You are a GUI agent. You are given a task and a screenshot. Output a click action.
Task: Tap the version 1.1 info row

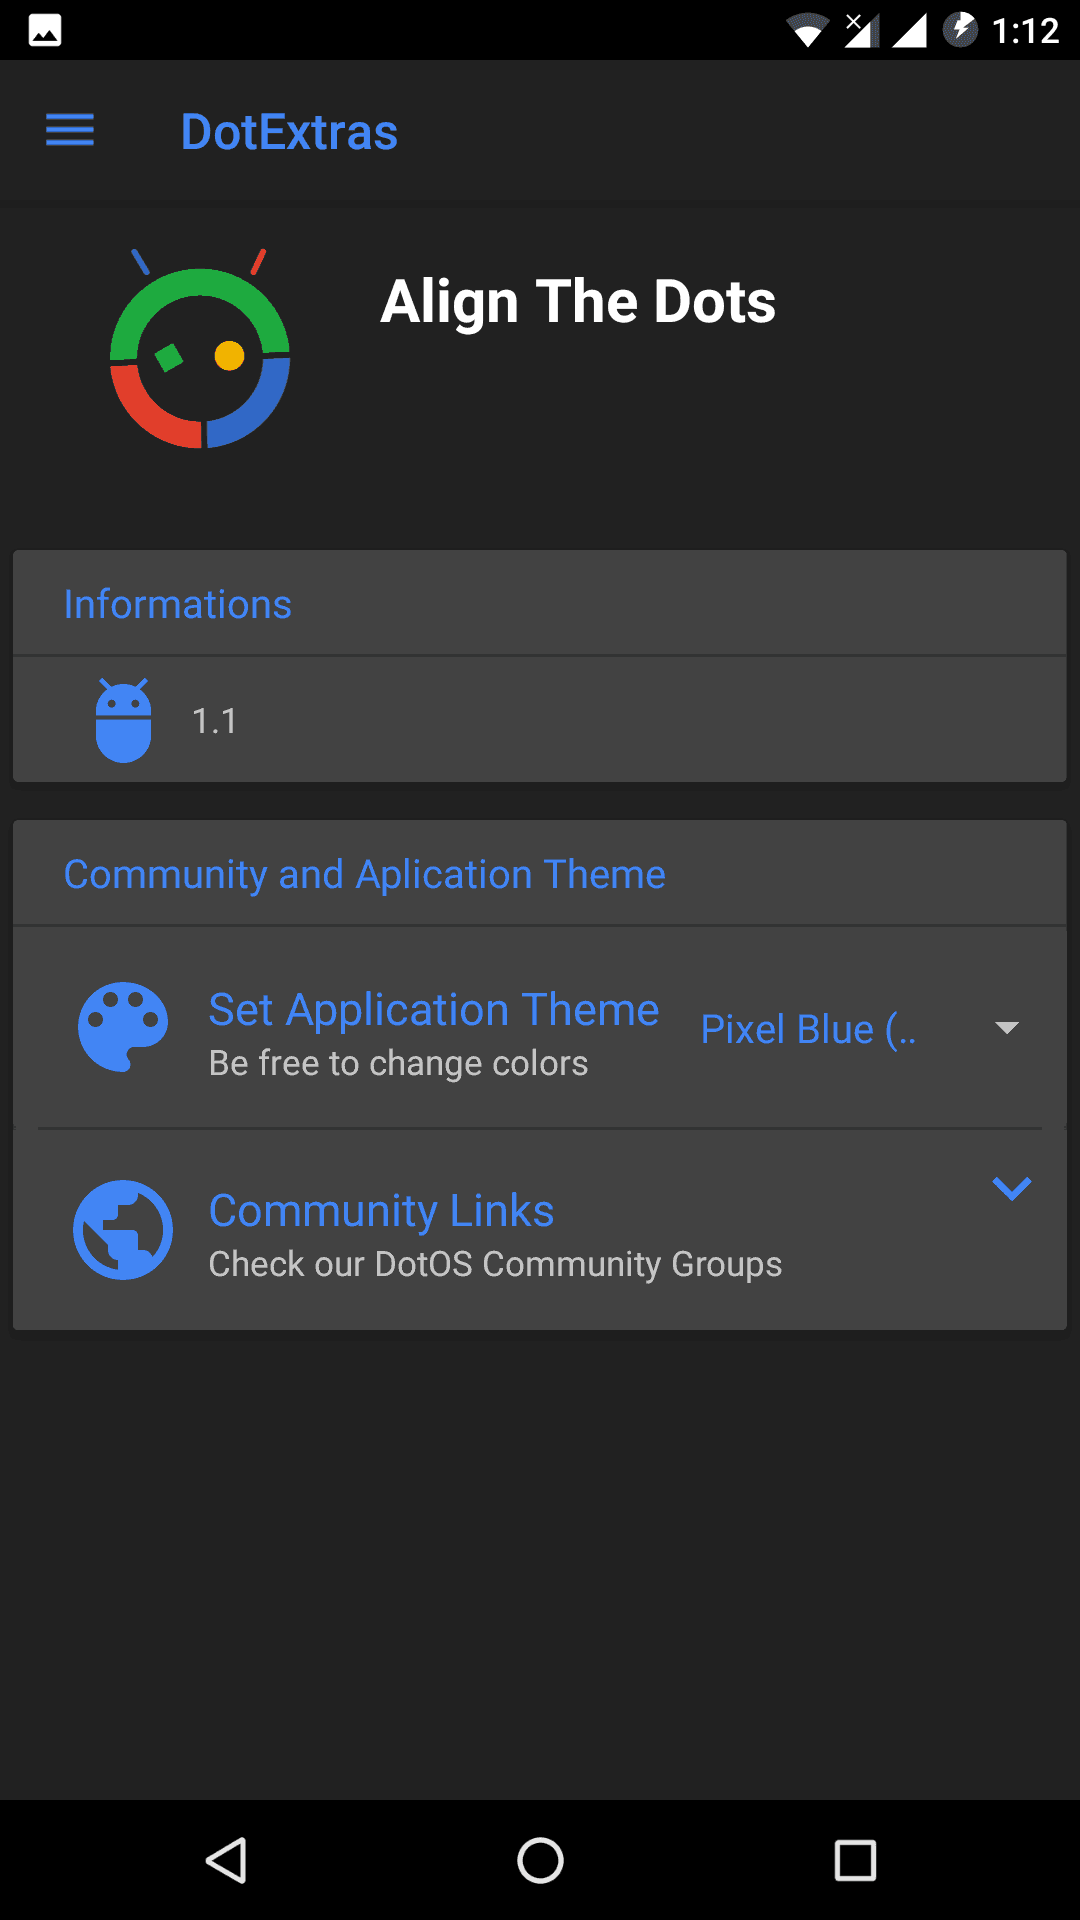(x=540, y=720)
